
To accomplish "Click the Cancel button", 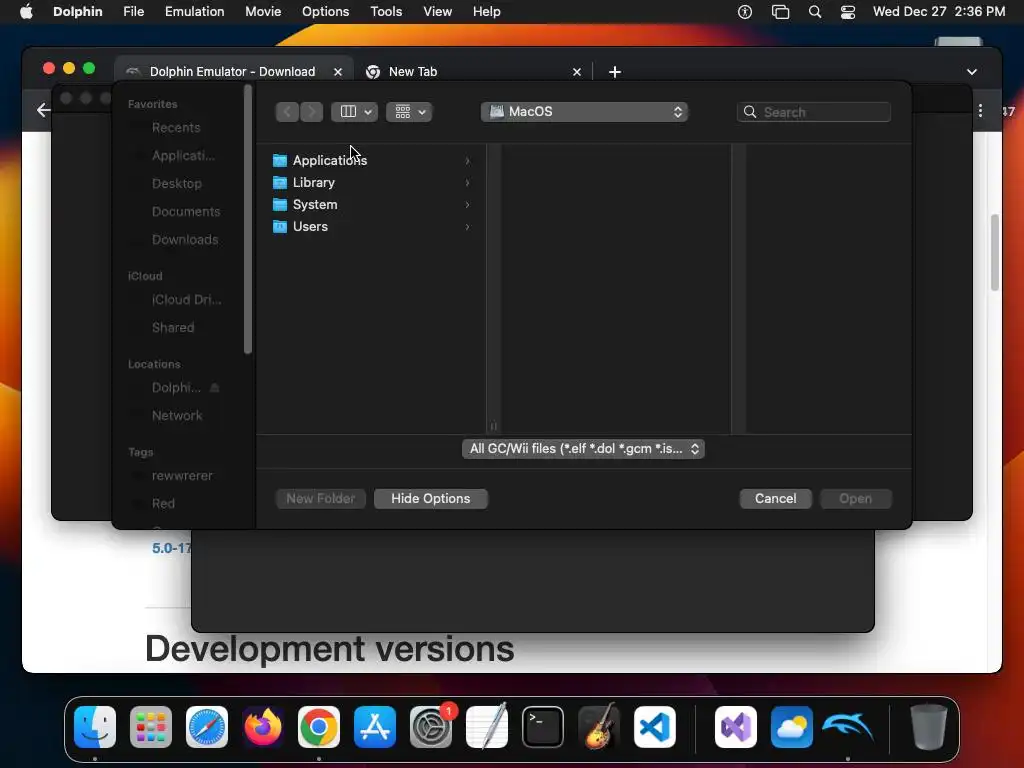I will pyautogui.click(x=775, y=499).
